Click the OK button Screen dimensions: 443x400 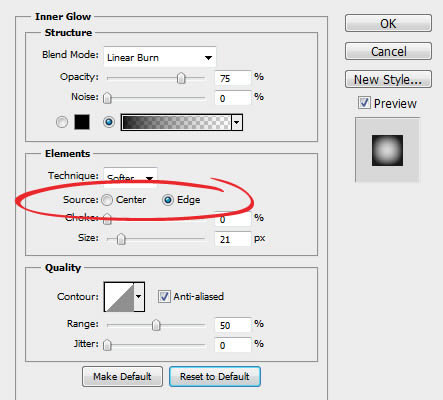pyautogui.click(x=388, y=23)
